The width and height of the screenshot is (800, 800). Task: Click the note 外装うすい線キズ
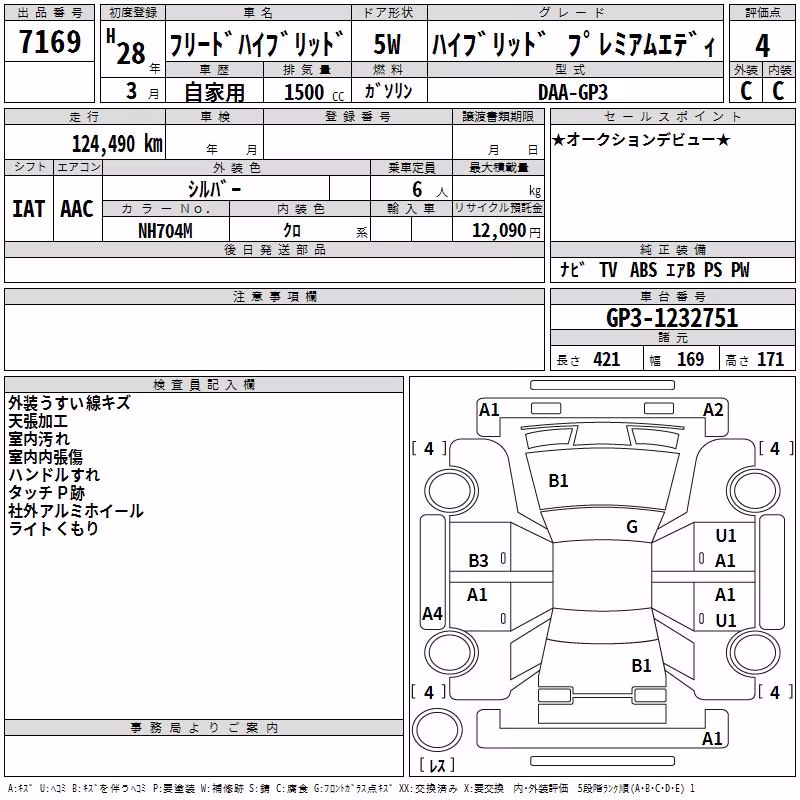point(69,403)
